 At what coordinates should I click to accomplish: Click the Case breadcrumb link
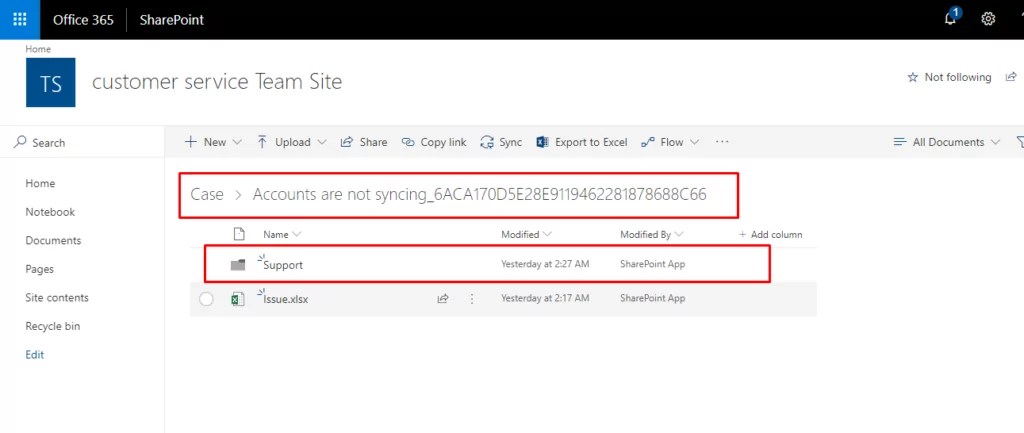207,194
